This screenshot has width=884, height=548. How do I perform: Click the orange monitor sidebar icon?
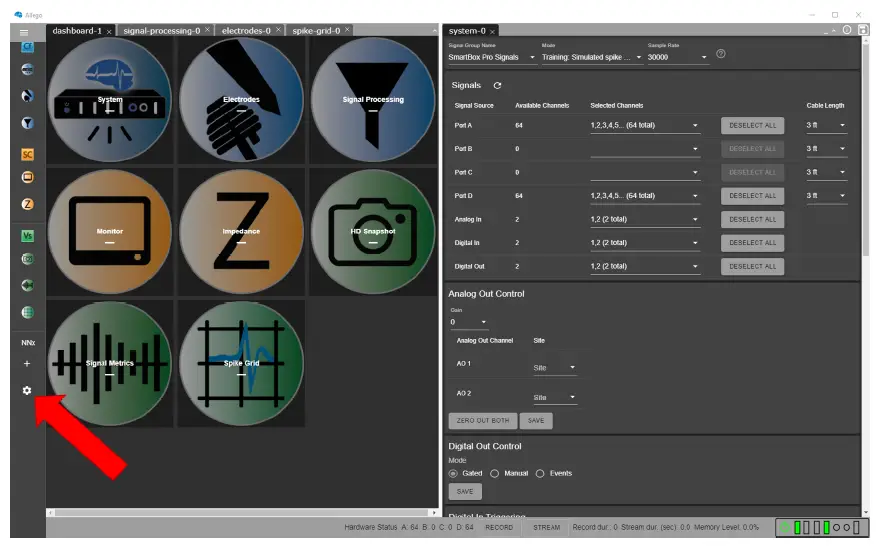[27, 178]
